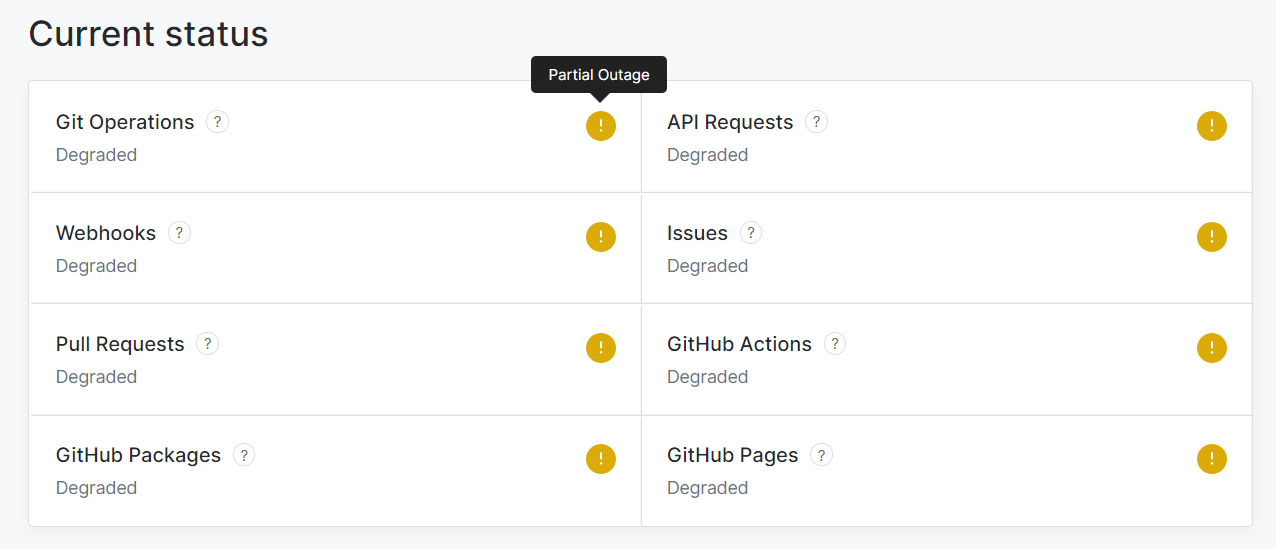Click the Issues degraded warning icon

(x=1211, y=237)
